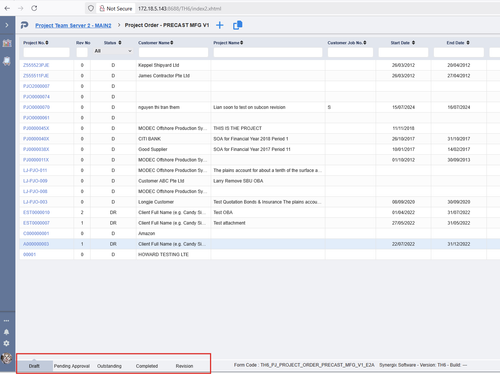
Task: Select the Good Supplier customer cell
Action: tap(173, 149)
